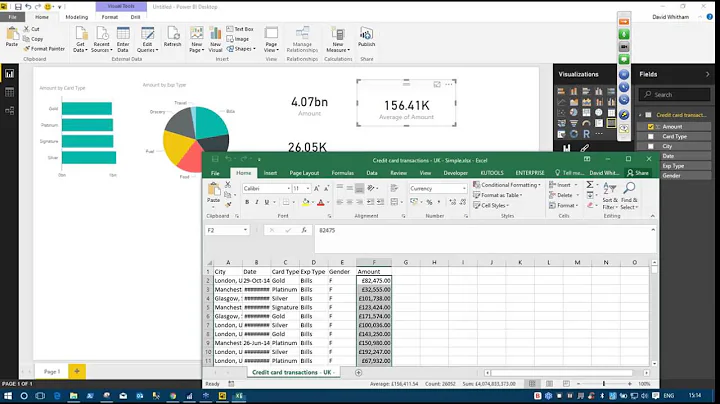The image size is (720, 404).
Task: Click the Excel formula bar value 82475
Action: tap(327, 230)
